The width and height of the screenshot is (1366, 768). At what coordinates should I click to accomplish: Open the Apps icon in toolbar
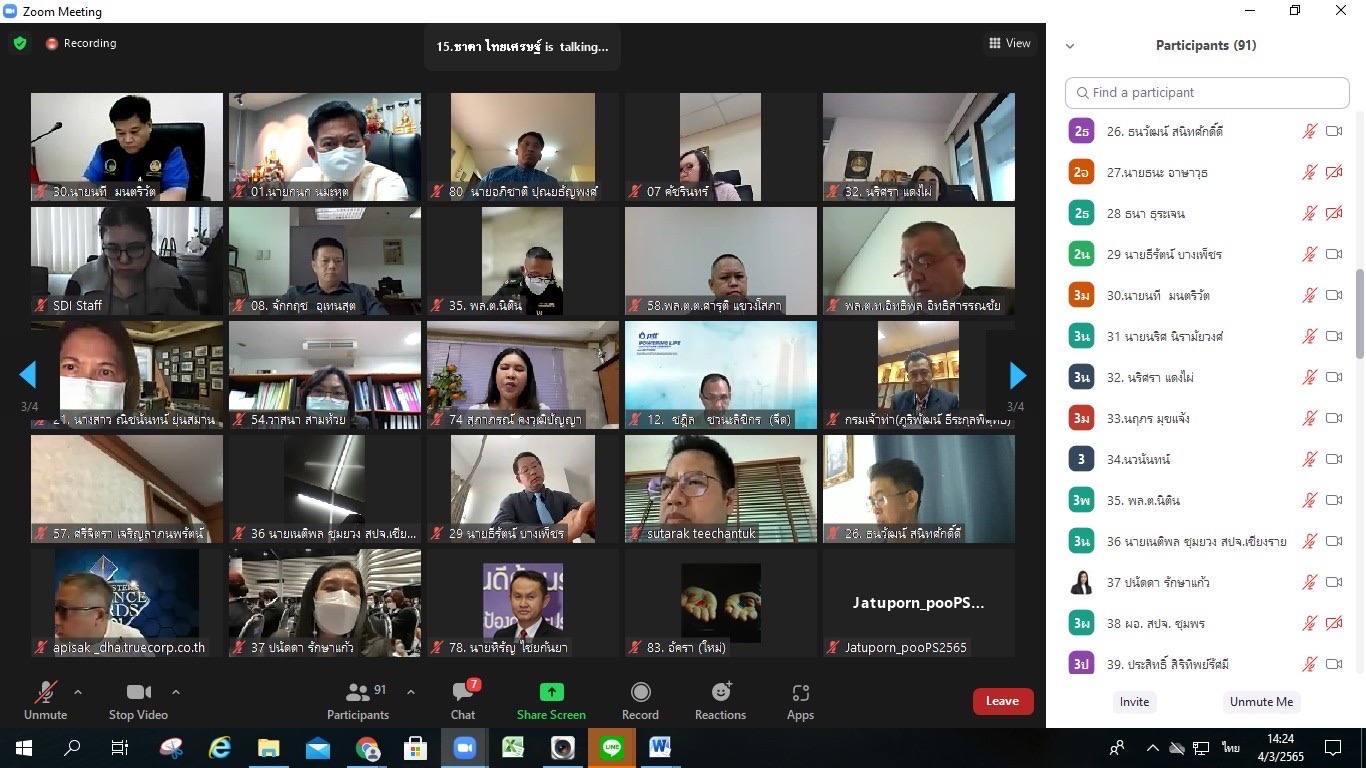click(800, 693)
